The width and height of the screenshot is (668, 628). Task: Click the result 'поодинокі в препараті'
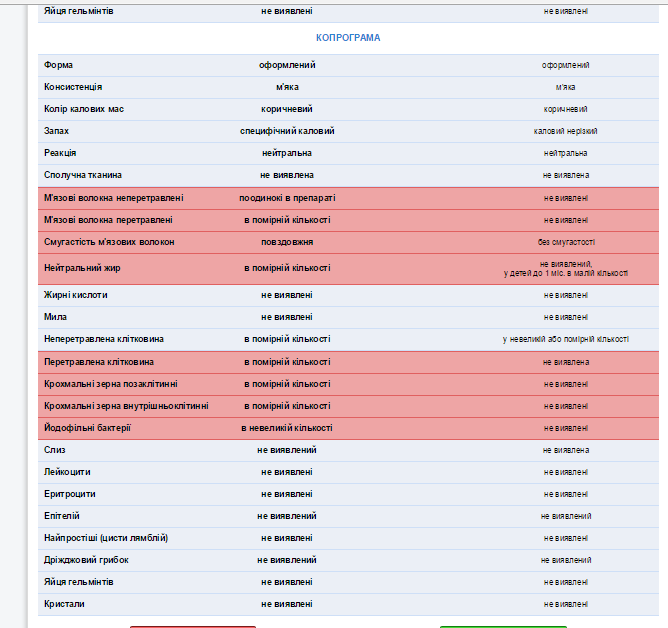(287, 198)
